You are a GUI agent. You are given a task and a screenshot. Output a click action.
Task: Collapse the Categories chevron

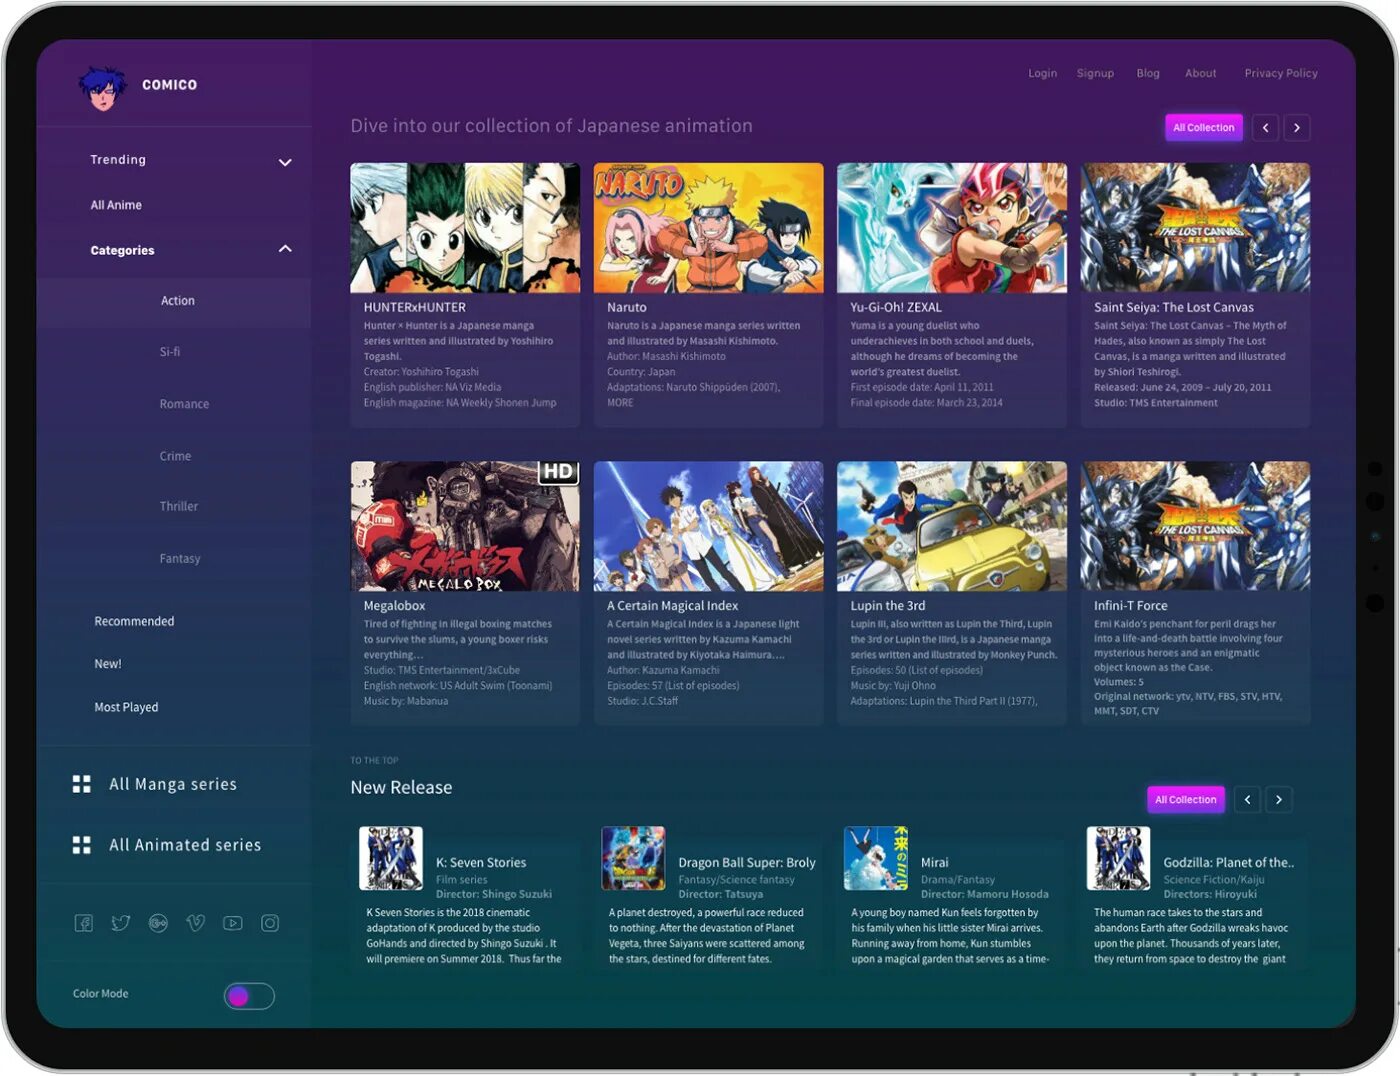285,248
